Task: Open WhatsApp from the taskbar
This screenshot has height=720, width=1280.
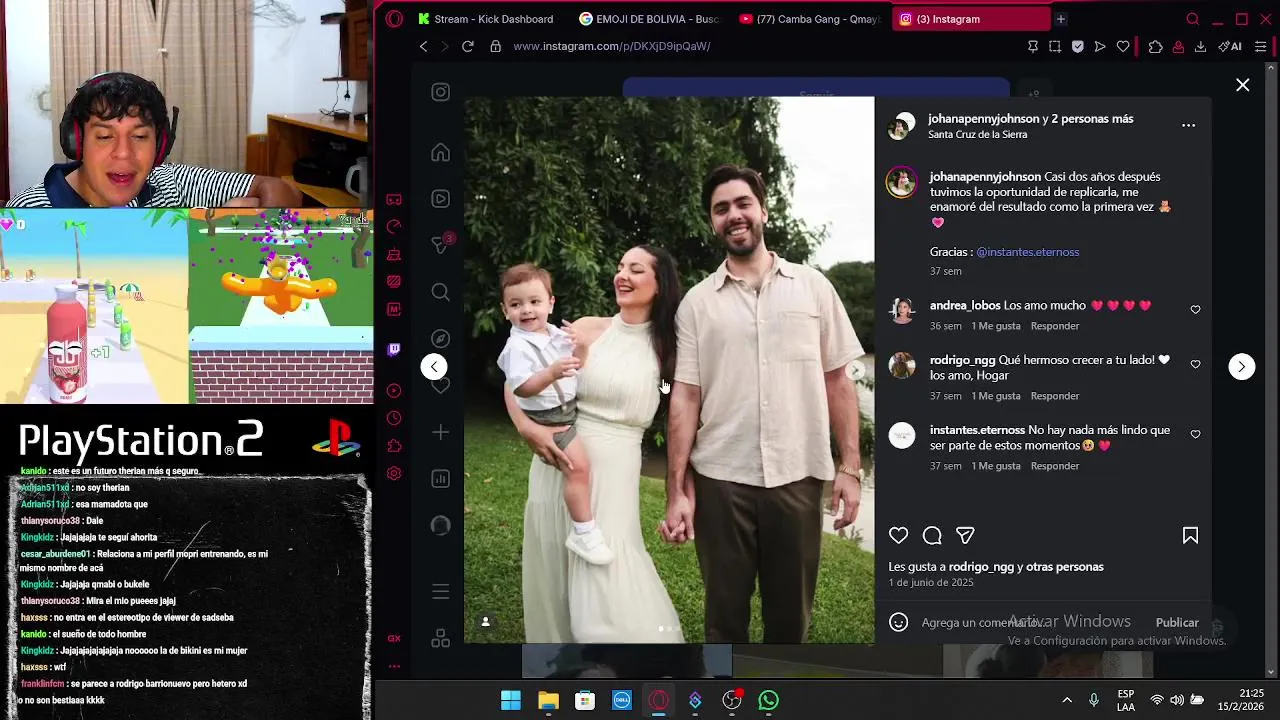Action: click(768, 700)
